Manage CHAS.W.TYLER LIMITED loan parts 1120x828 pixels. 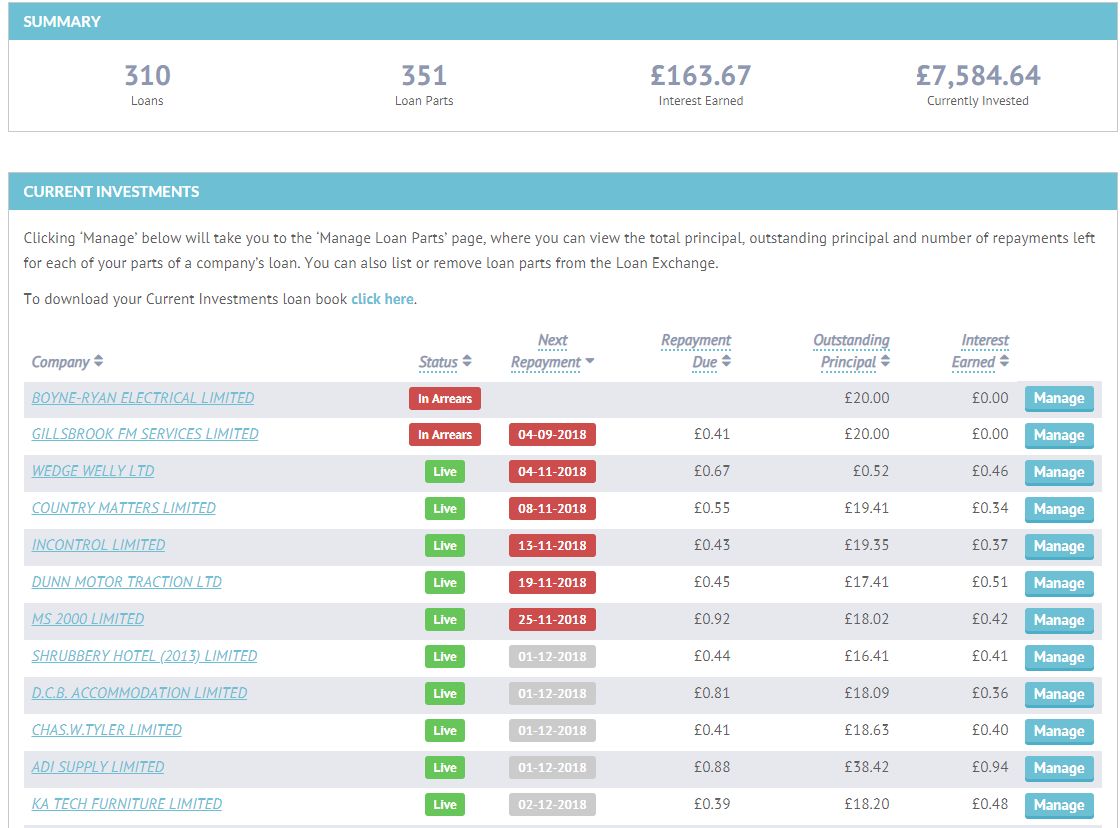coord(1059,732)
